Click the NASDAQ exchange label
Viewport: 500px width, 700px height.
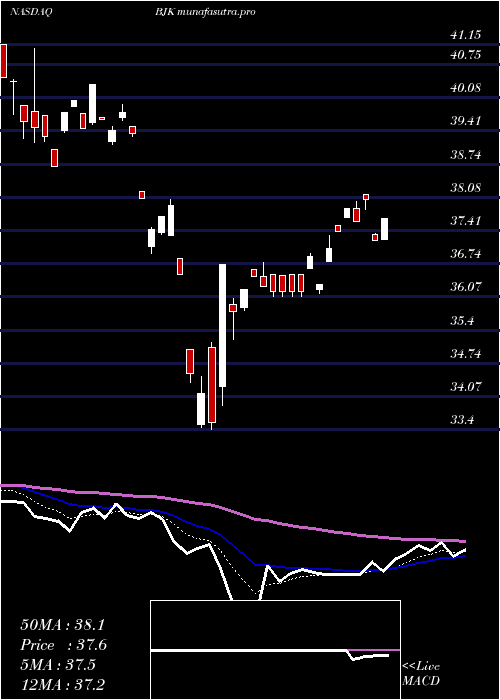pyautogui.click(x=31, y=12)
